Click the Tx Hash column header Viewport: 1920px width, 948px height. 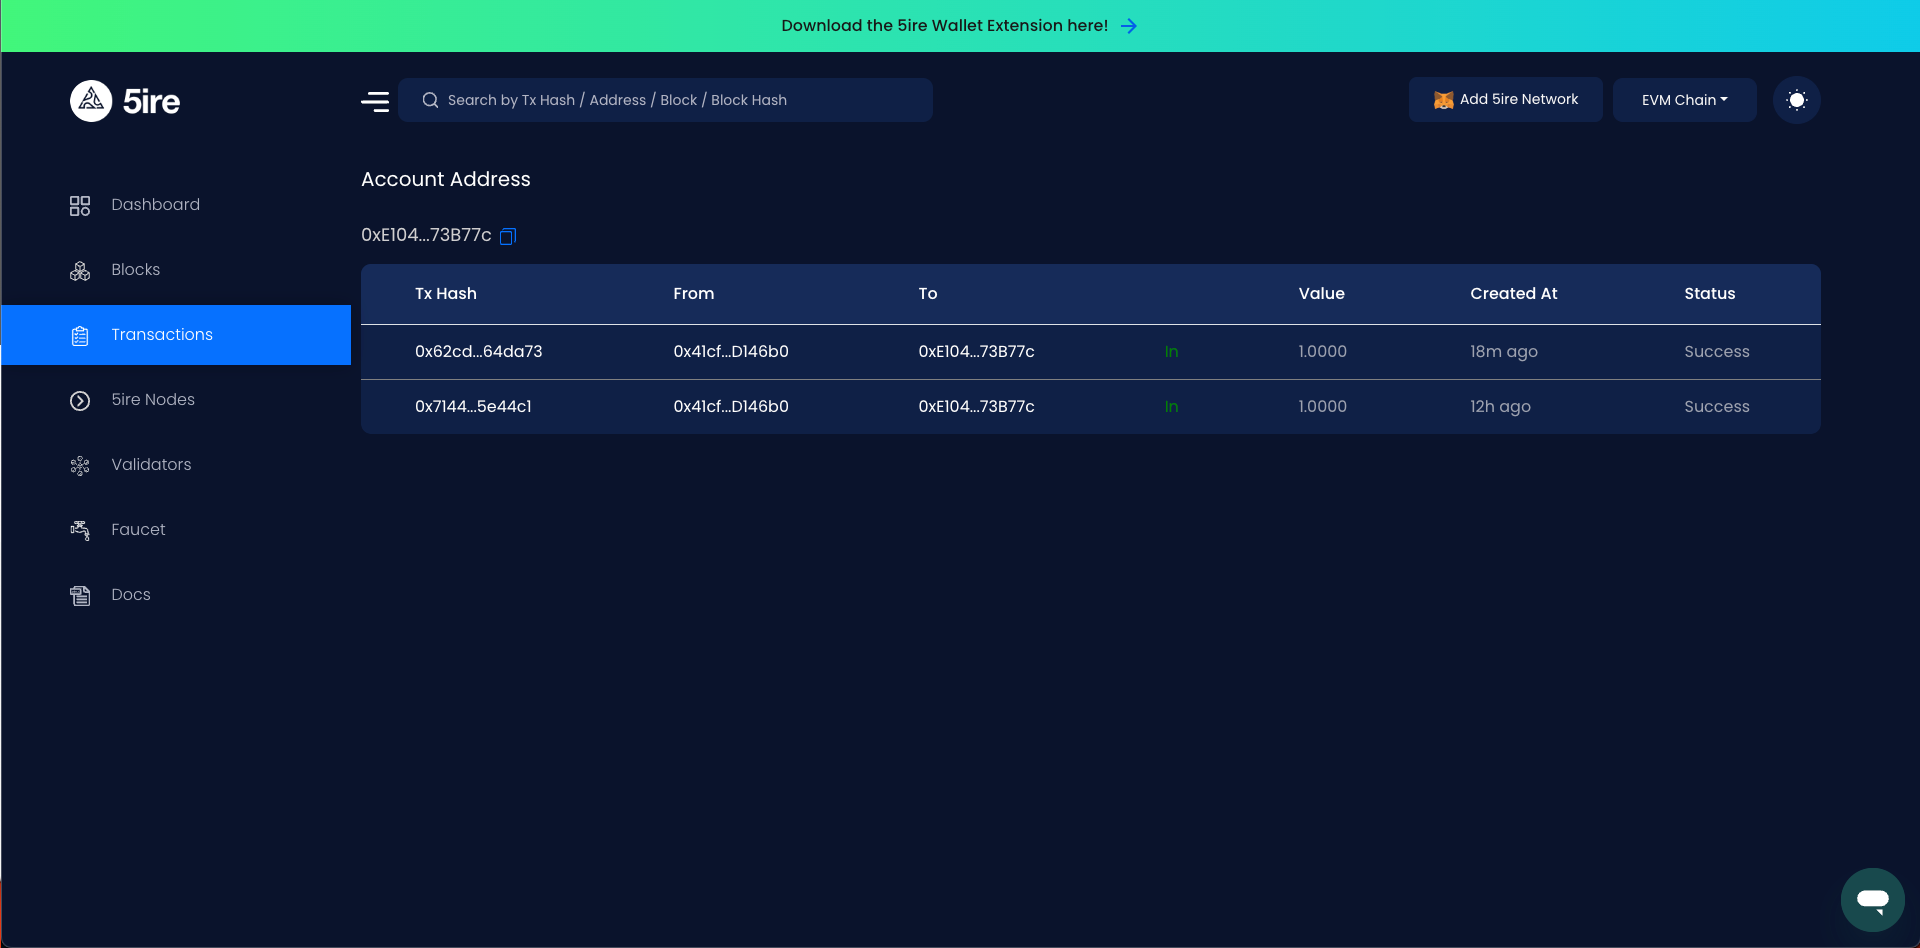point(446,294)
